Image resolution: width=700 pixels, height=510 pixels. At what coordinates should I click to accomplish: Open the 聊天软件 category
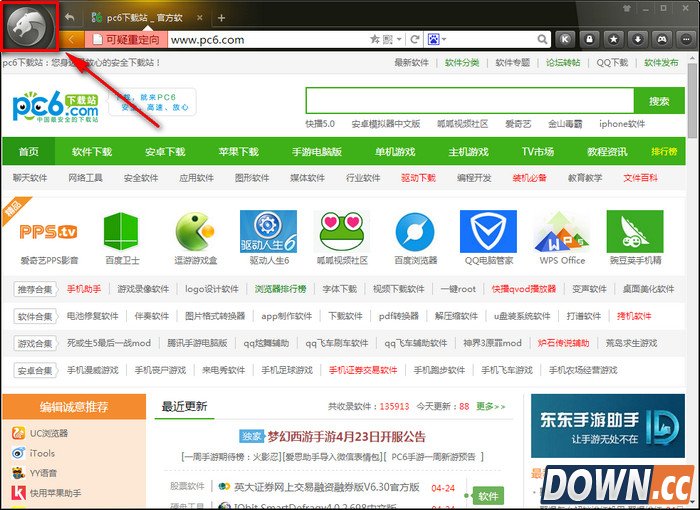coord(30,178)
